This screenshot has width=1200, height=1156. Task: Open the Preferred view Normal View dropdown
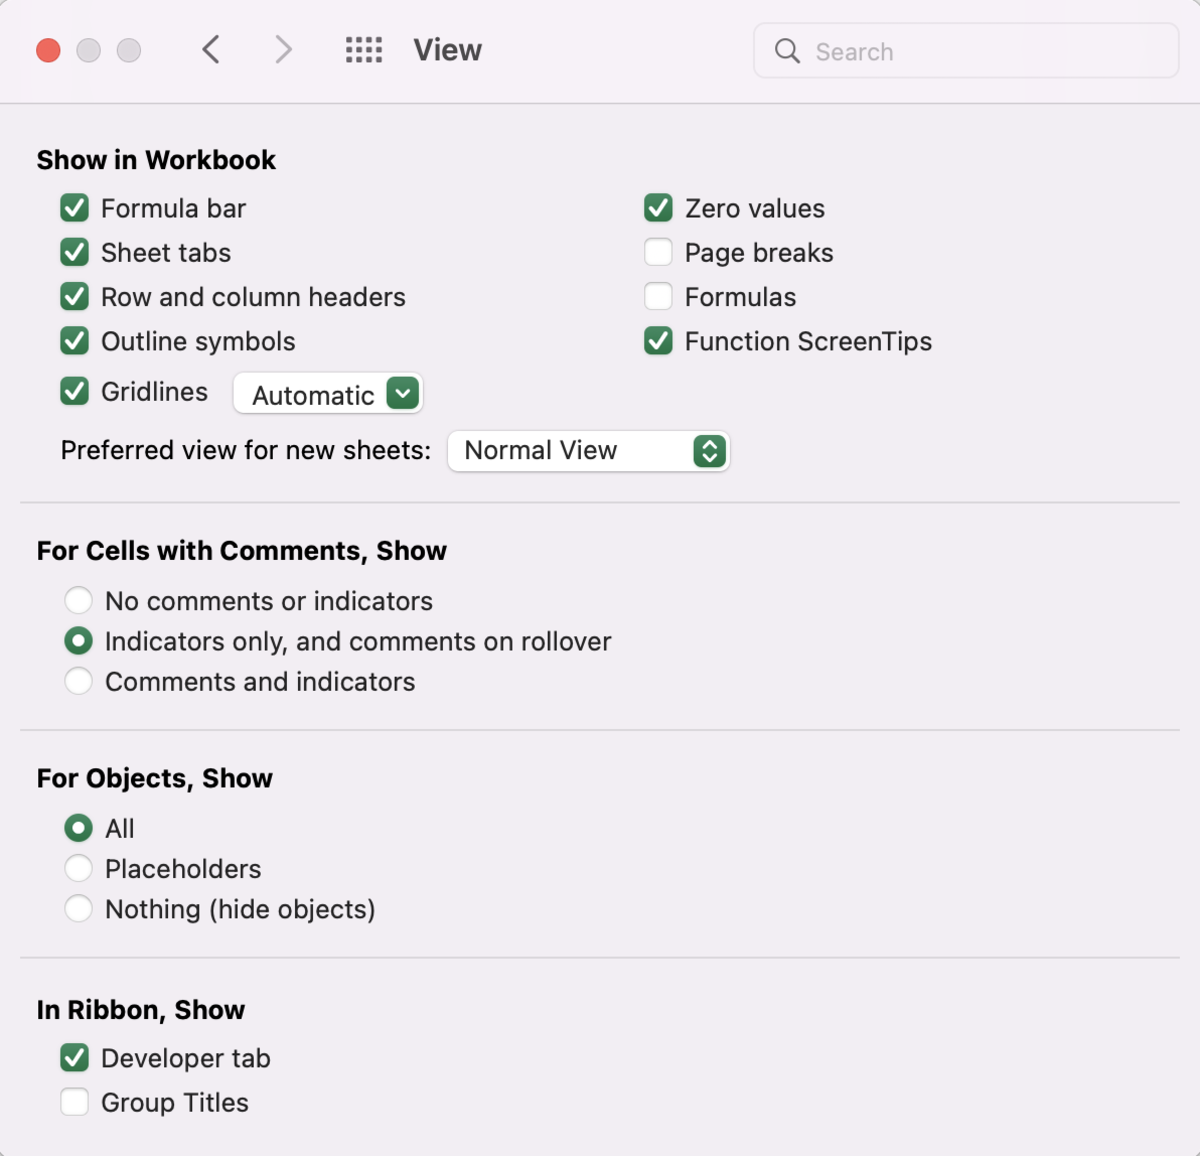[x=588, y=451]
